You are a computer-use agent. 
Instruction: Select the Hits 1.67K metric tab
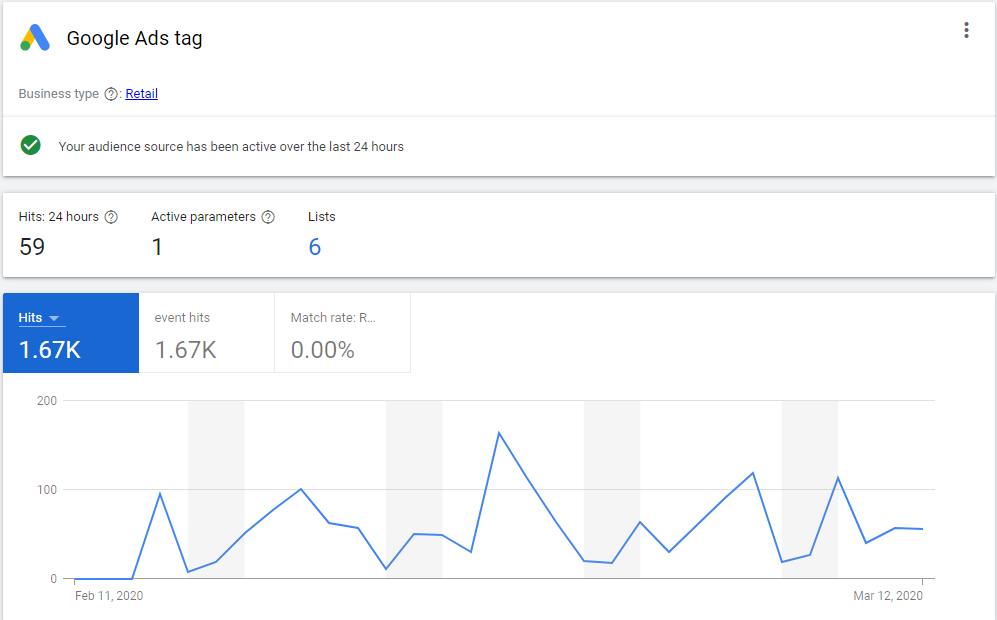coord(71,333)
